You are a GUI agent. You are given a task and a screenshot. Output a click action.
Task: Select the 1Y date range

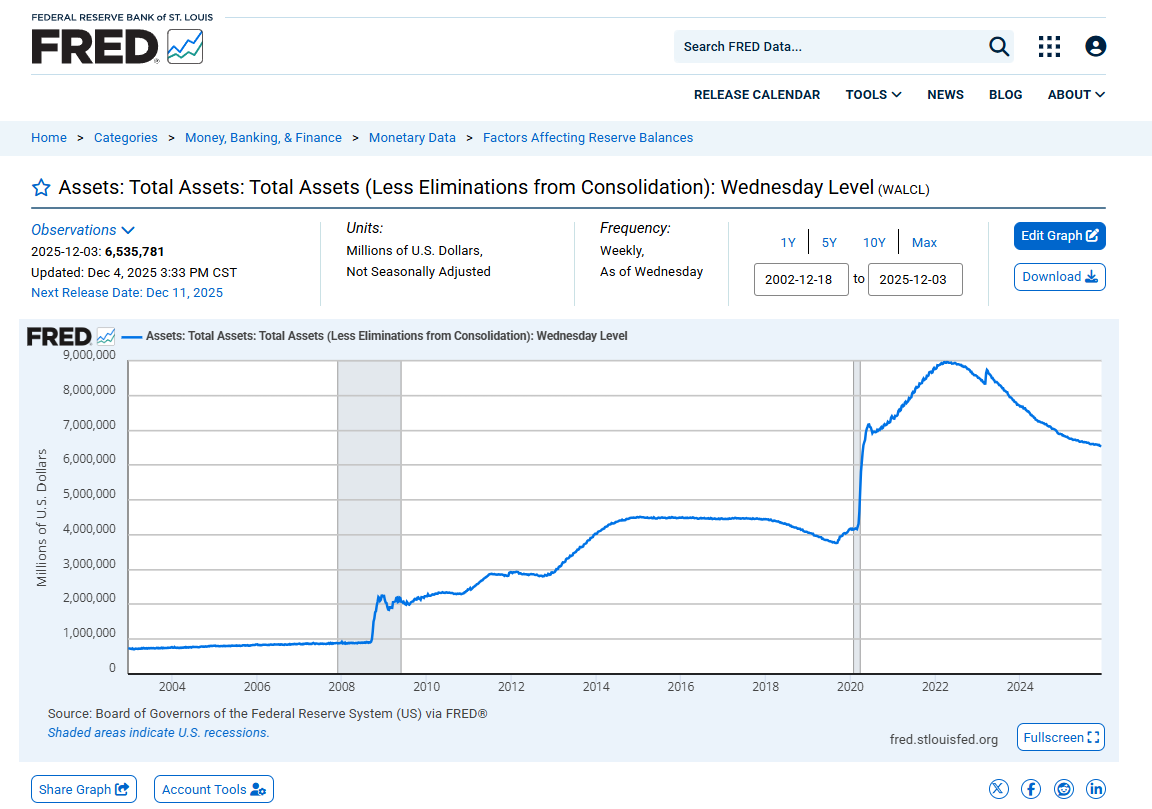788,242
